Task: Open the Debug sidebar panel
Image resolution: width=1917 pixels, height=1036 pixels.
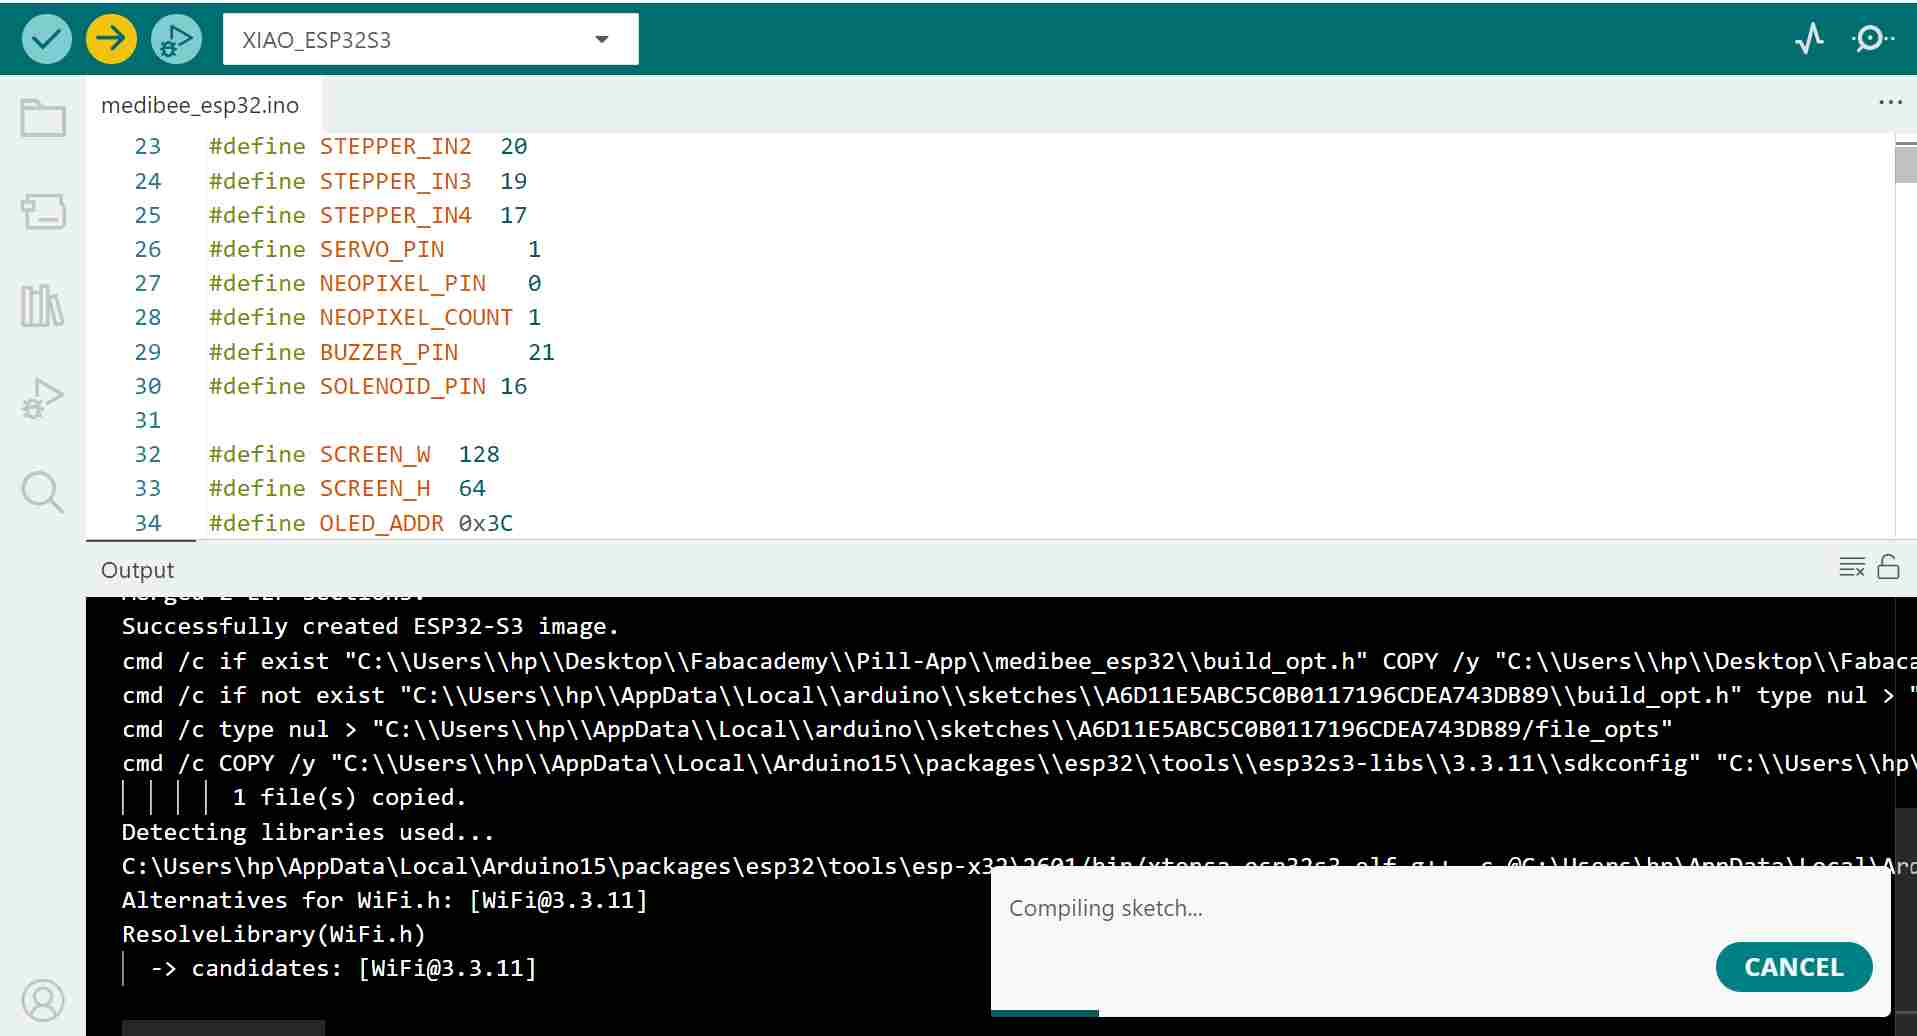Action: (43, 398)
